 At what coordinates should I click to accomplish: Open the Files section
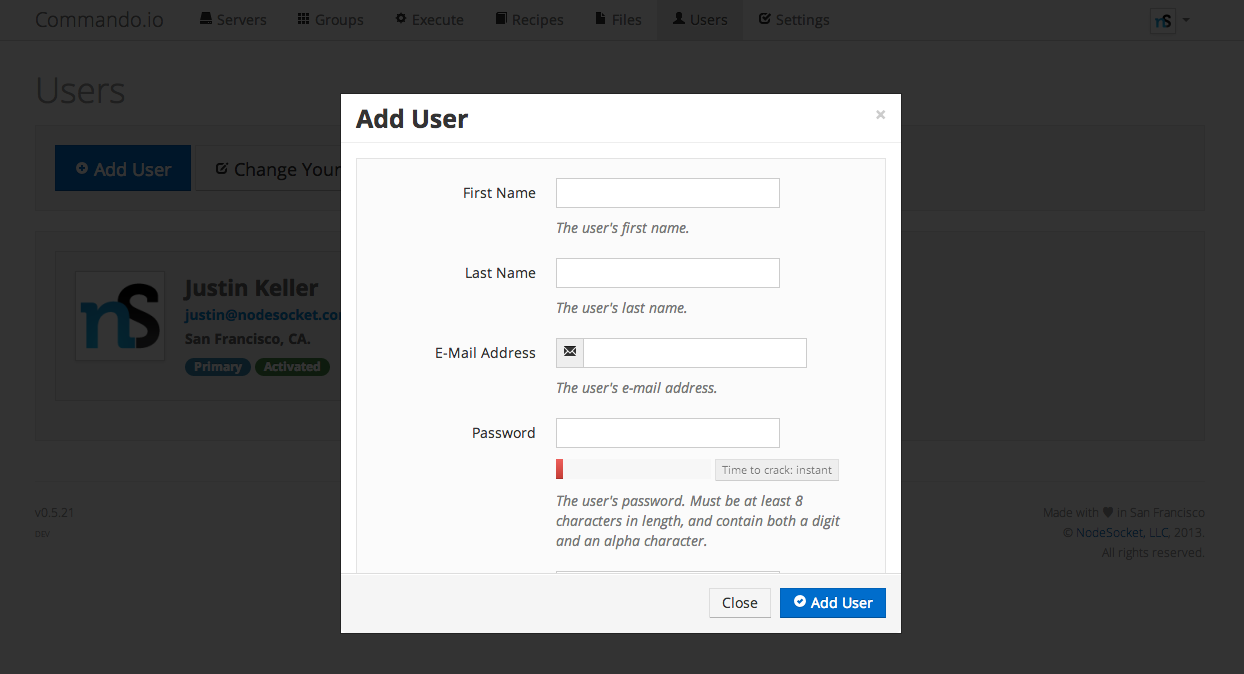[618, 20]
